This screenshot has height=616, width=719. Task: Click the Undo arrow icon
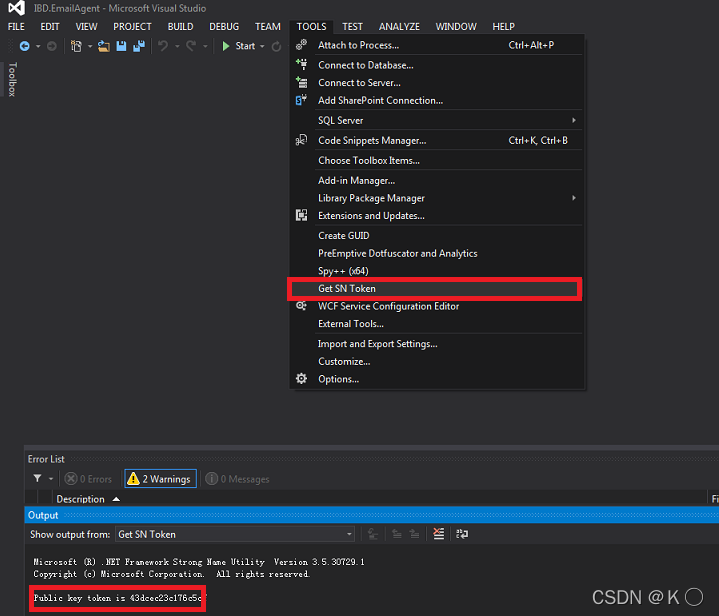[x=163, y=46]
